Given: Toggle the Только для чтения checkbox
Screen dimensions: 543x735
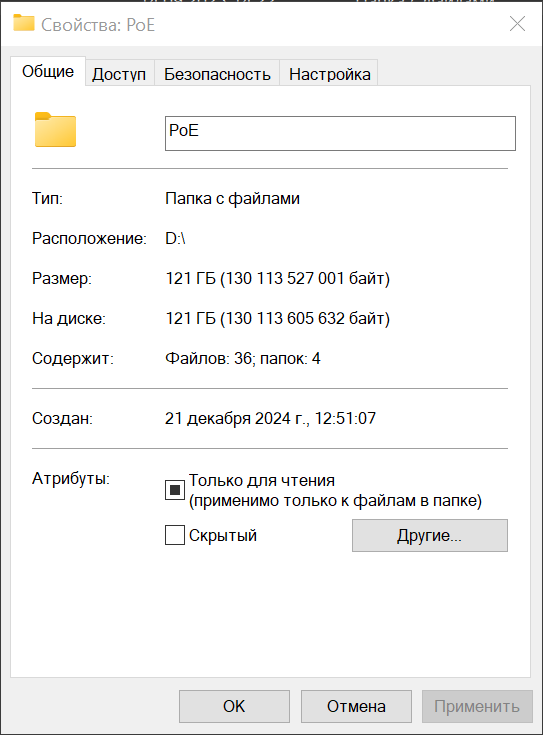Looking at the screenshot, I should click(174, 490).
